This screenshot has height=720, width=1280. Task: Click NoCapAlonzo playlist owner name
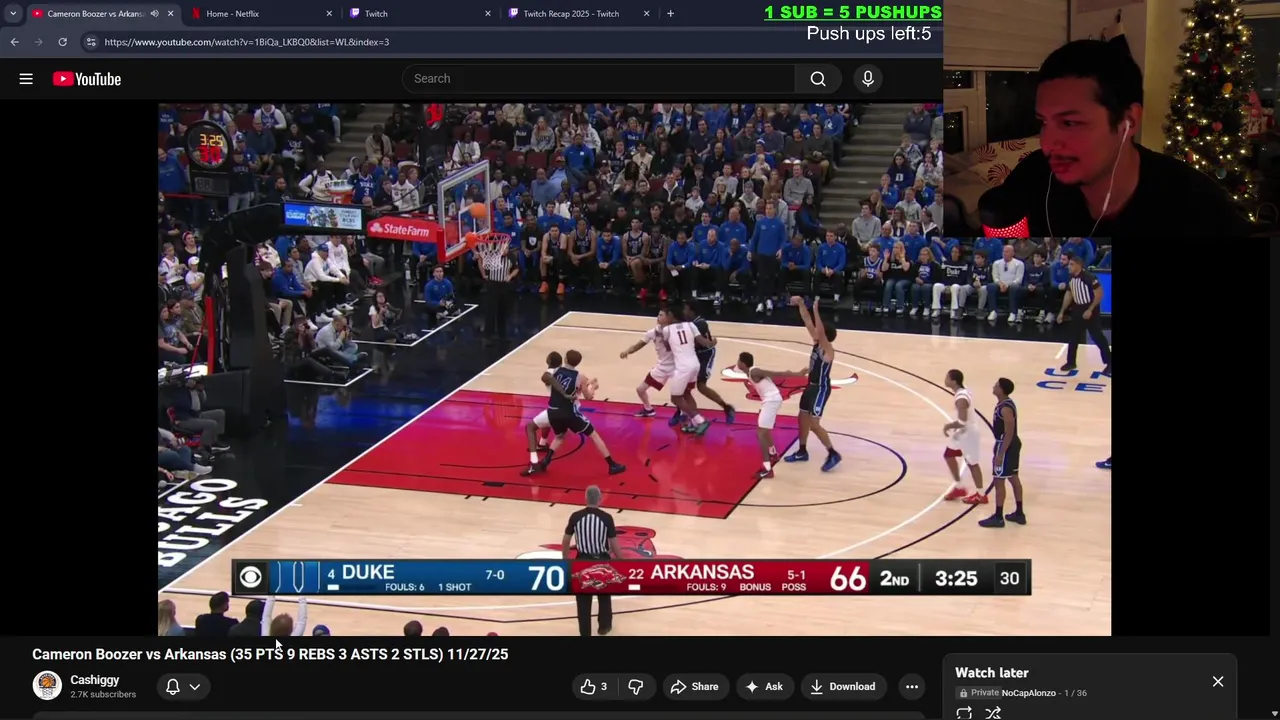[1028, 693]
